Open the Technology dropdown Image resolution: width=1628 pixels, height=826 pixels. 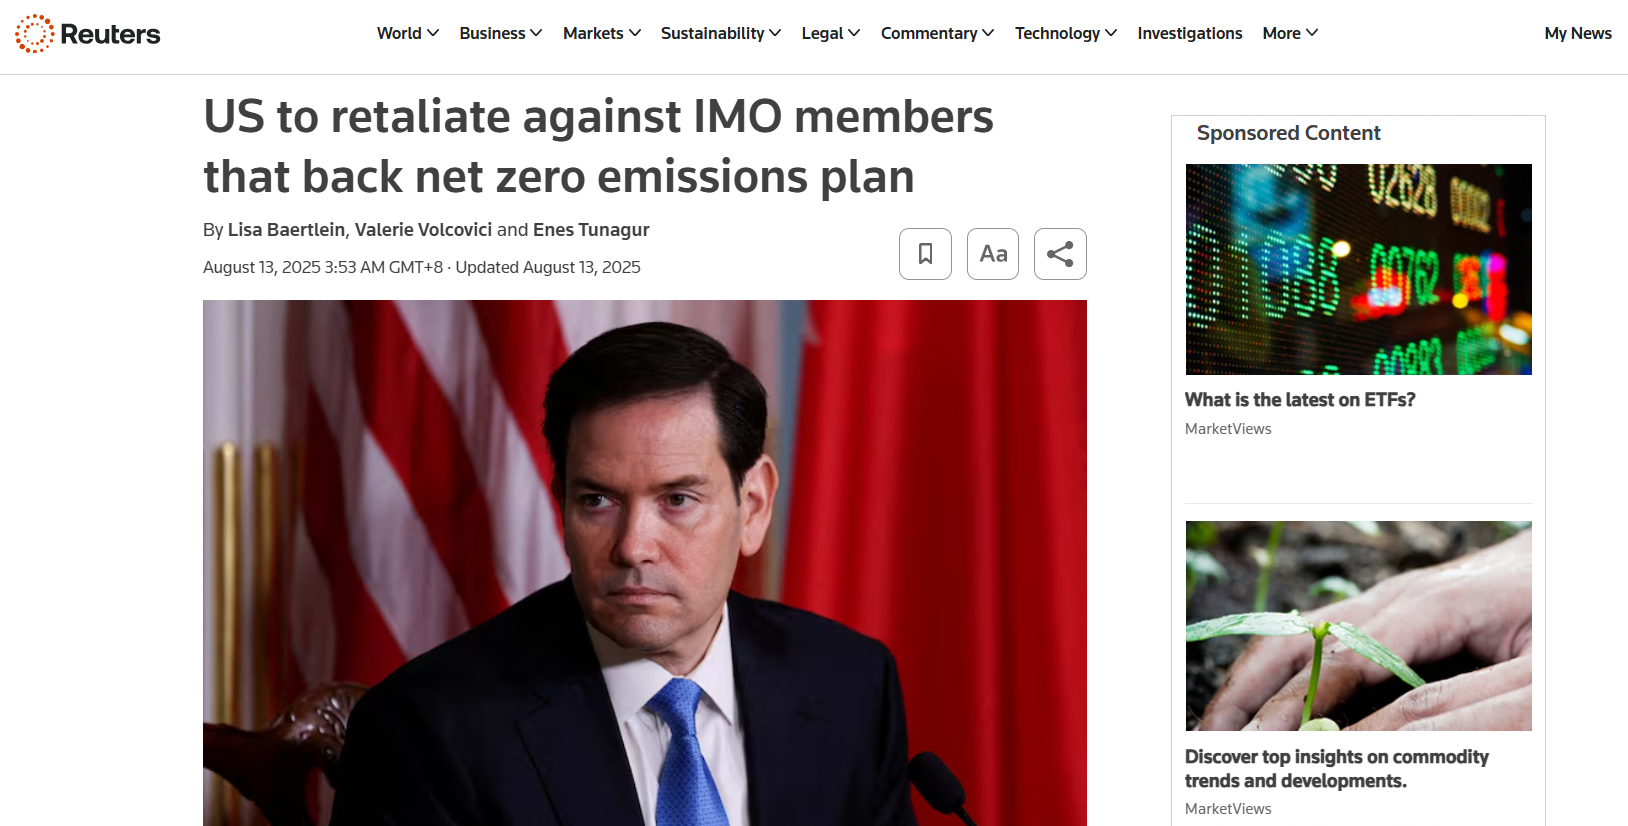tap(1066, 33)
